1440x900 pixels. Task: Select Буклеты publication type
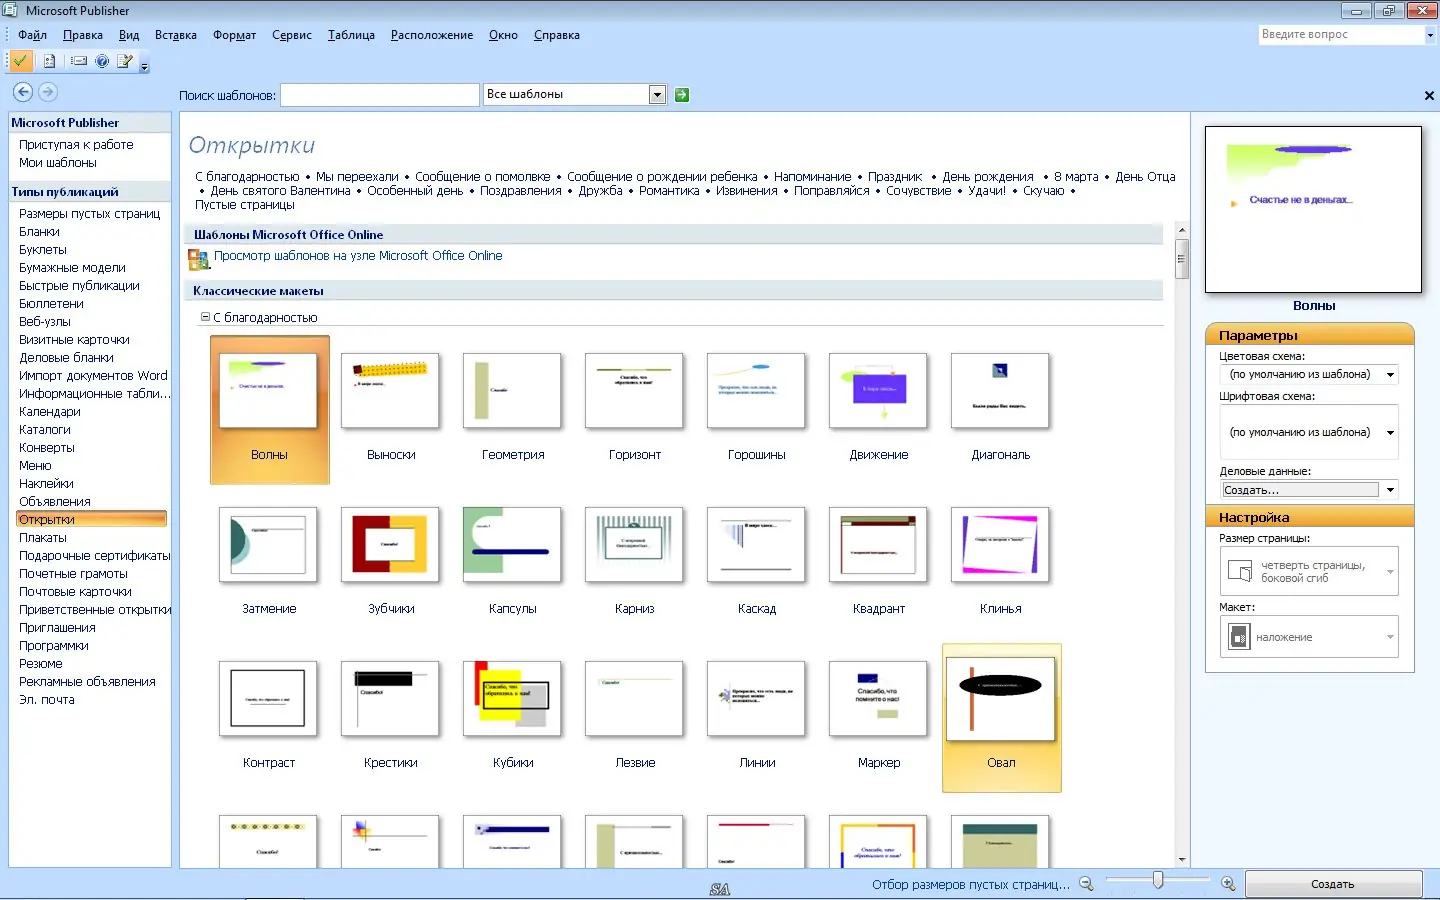coord(43,250)
